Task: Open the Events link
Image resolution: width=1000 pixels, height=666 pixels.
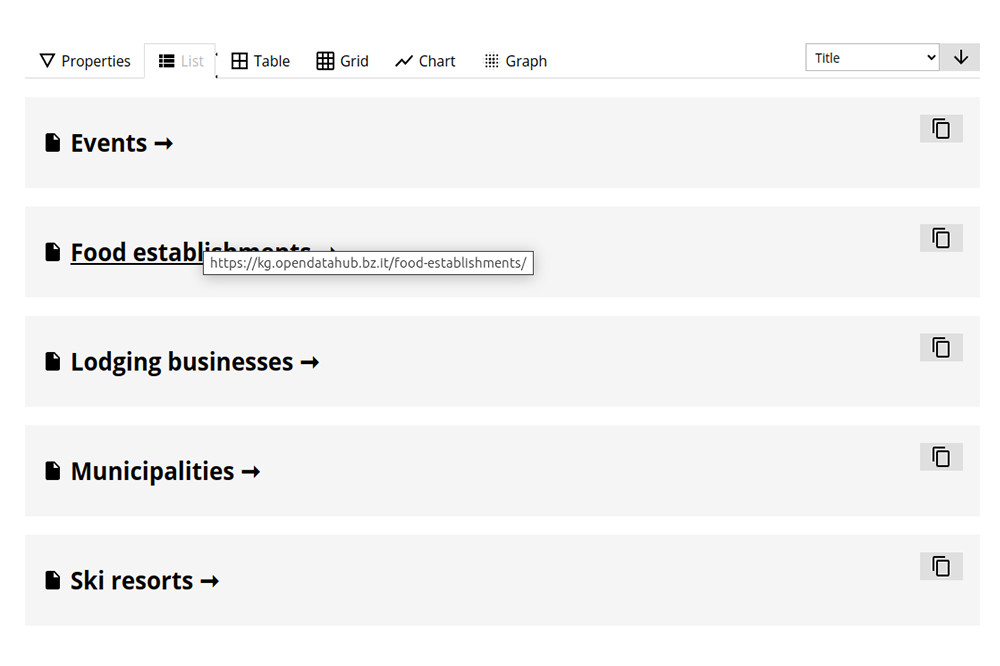Action: pyautogui.click(x=122, y=144)
